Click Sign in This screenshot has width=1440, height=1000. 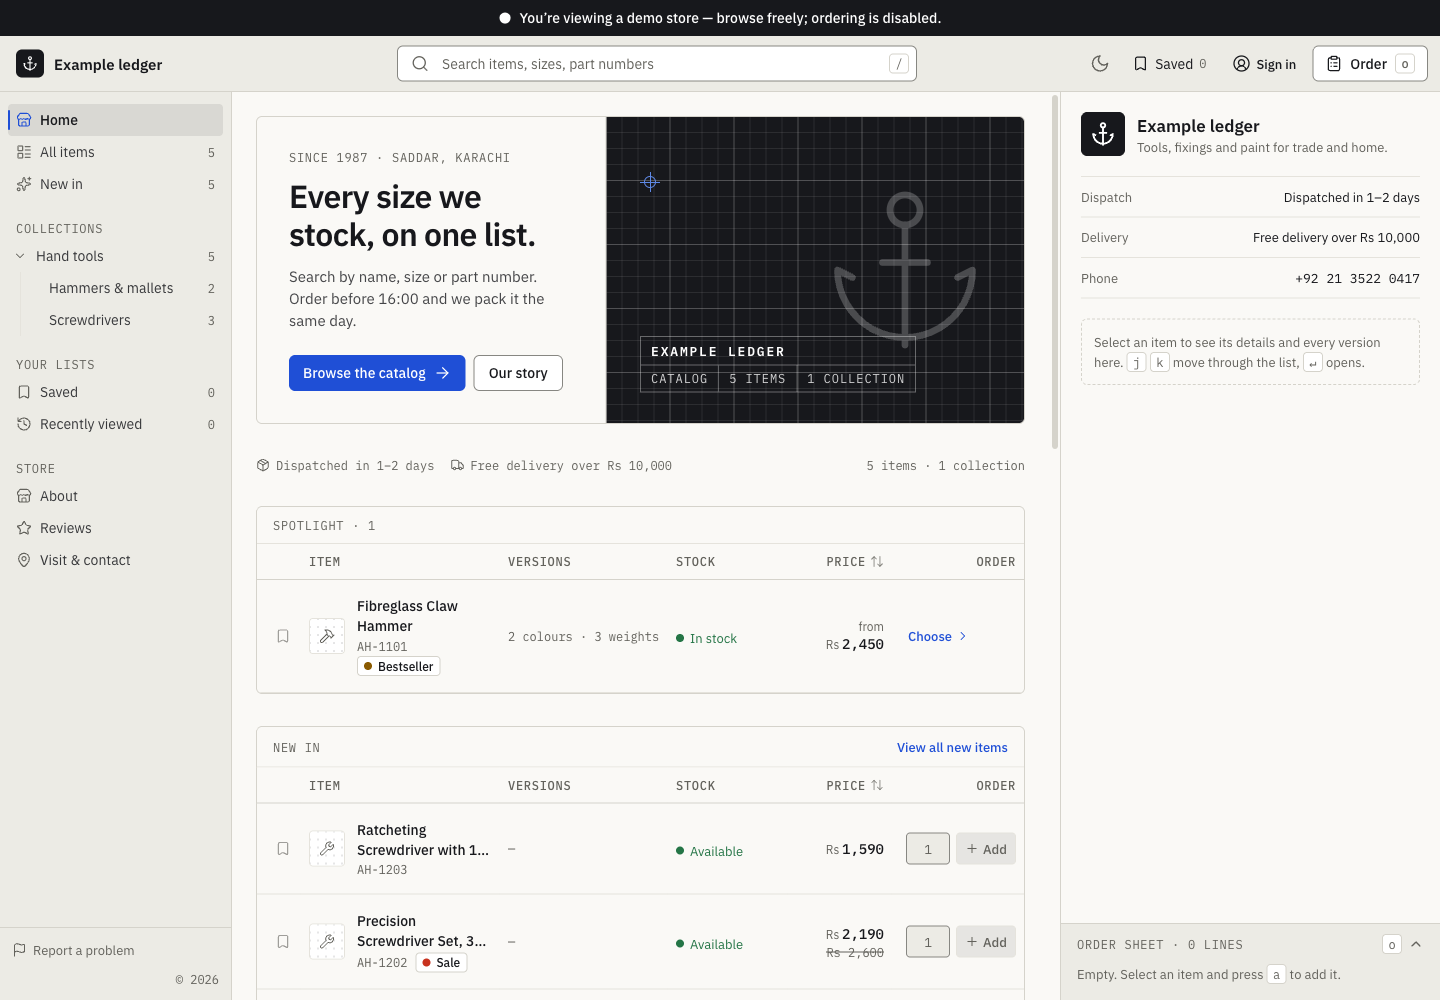[x=1264, y=64]
